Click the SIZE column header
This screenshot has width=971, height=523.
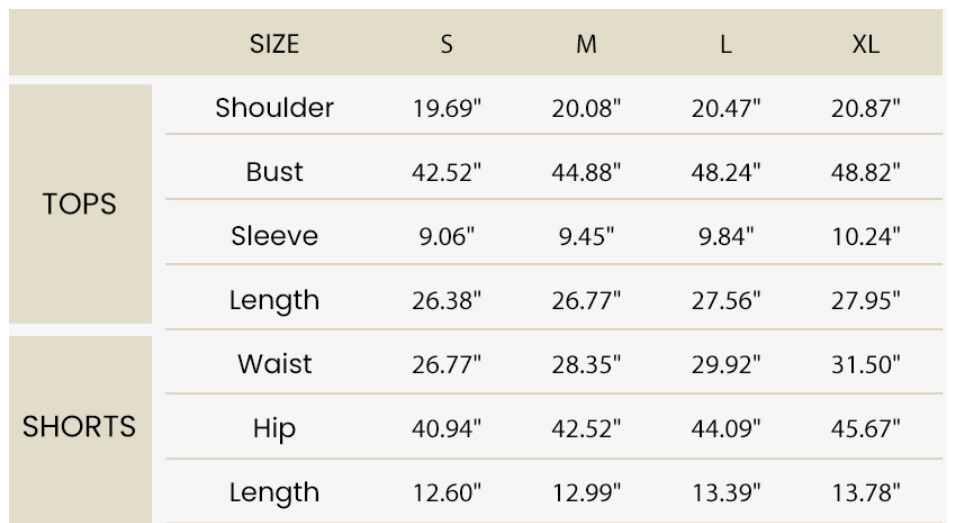click(x=274, y=44)
